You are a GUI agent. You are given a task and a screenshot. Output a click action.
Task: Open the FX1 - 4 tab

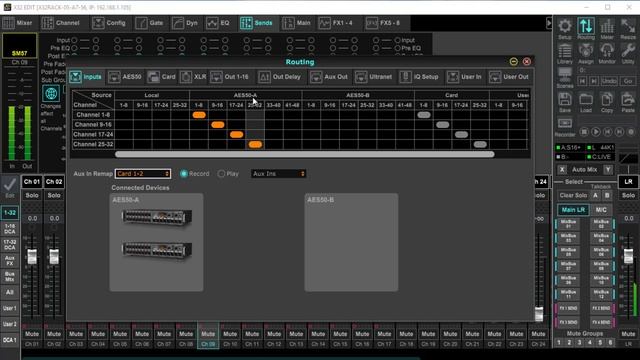(x=336, y=23)
